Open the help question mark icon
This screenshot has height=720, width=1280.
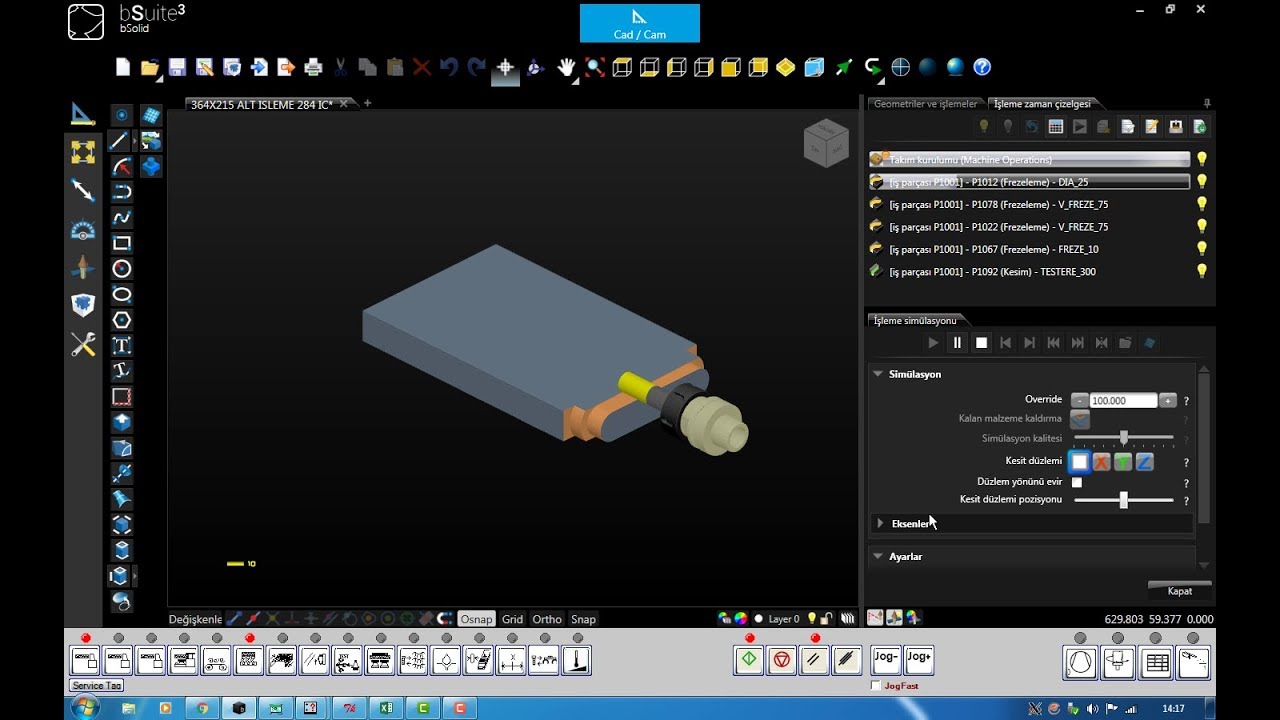(982, 67)
